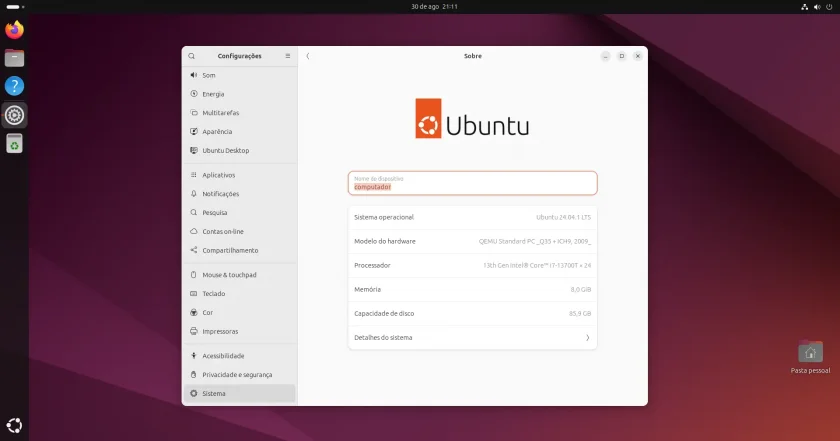Click the Capacidade de disco row
The image size is (840, 441).
[472, 313]
